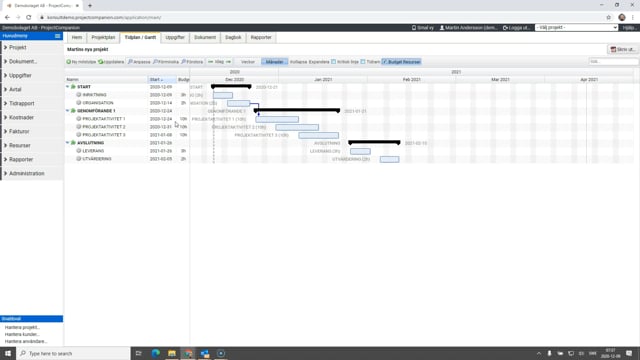Click the Förminska zoom-out button

point(165,62)
